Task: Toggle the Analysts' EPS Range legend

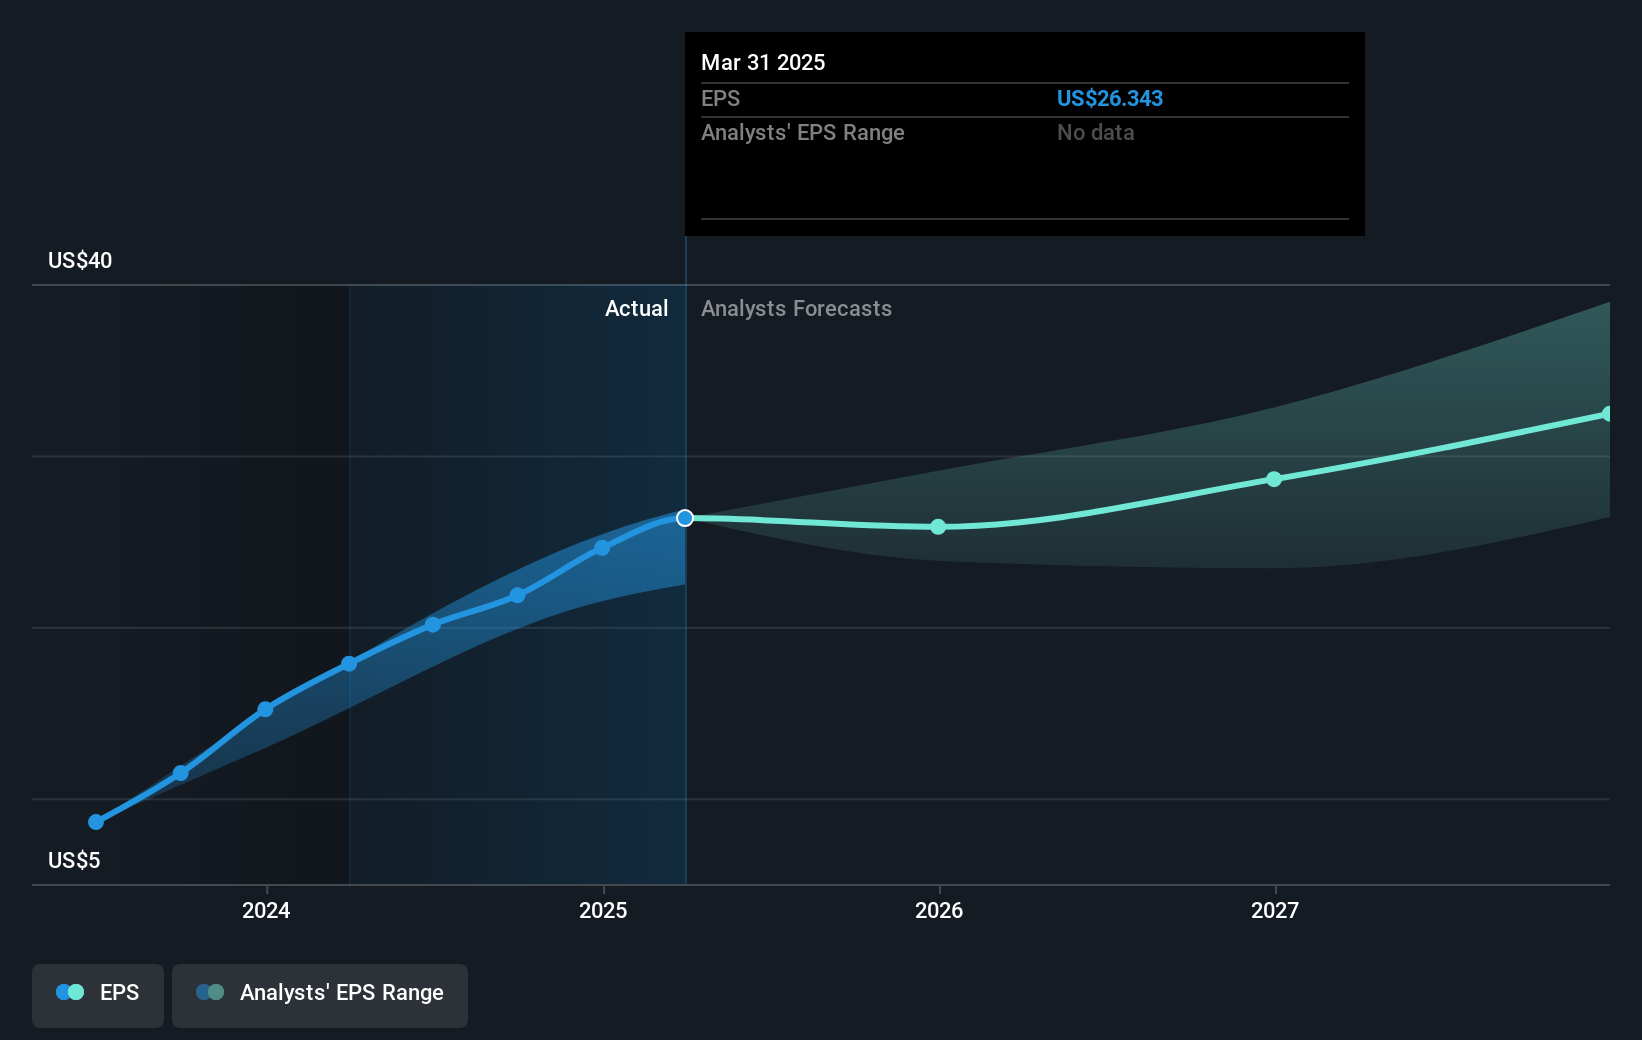Action: [320, 994]
